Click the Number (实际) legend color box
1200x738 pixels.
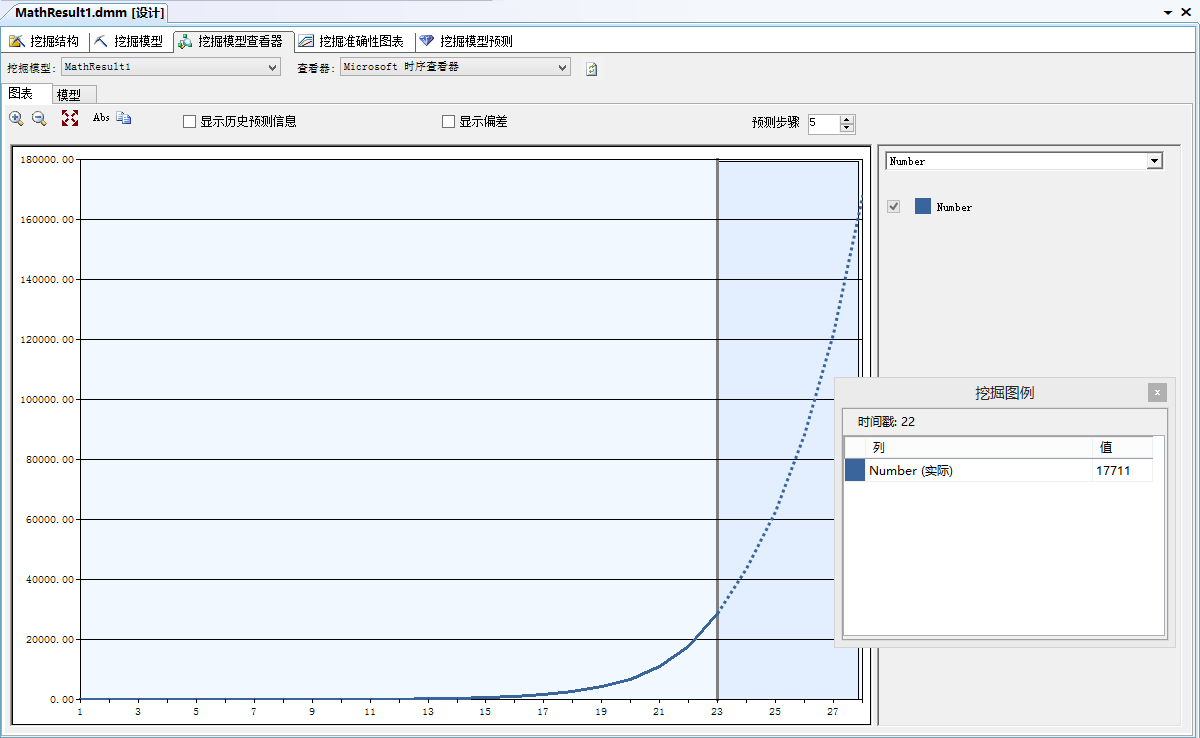[855, 470]
